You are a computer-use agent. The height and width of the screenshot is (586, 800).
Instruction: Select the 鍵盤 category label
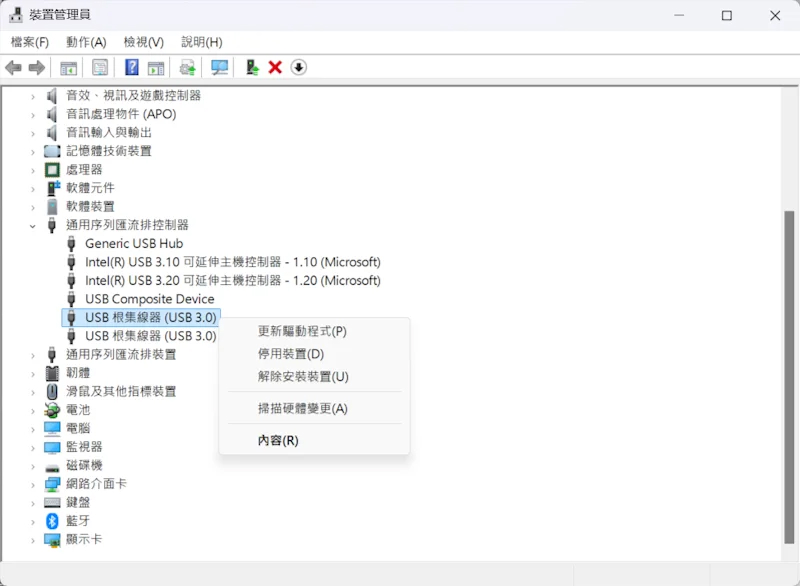tap(78, 502)
